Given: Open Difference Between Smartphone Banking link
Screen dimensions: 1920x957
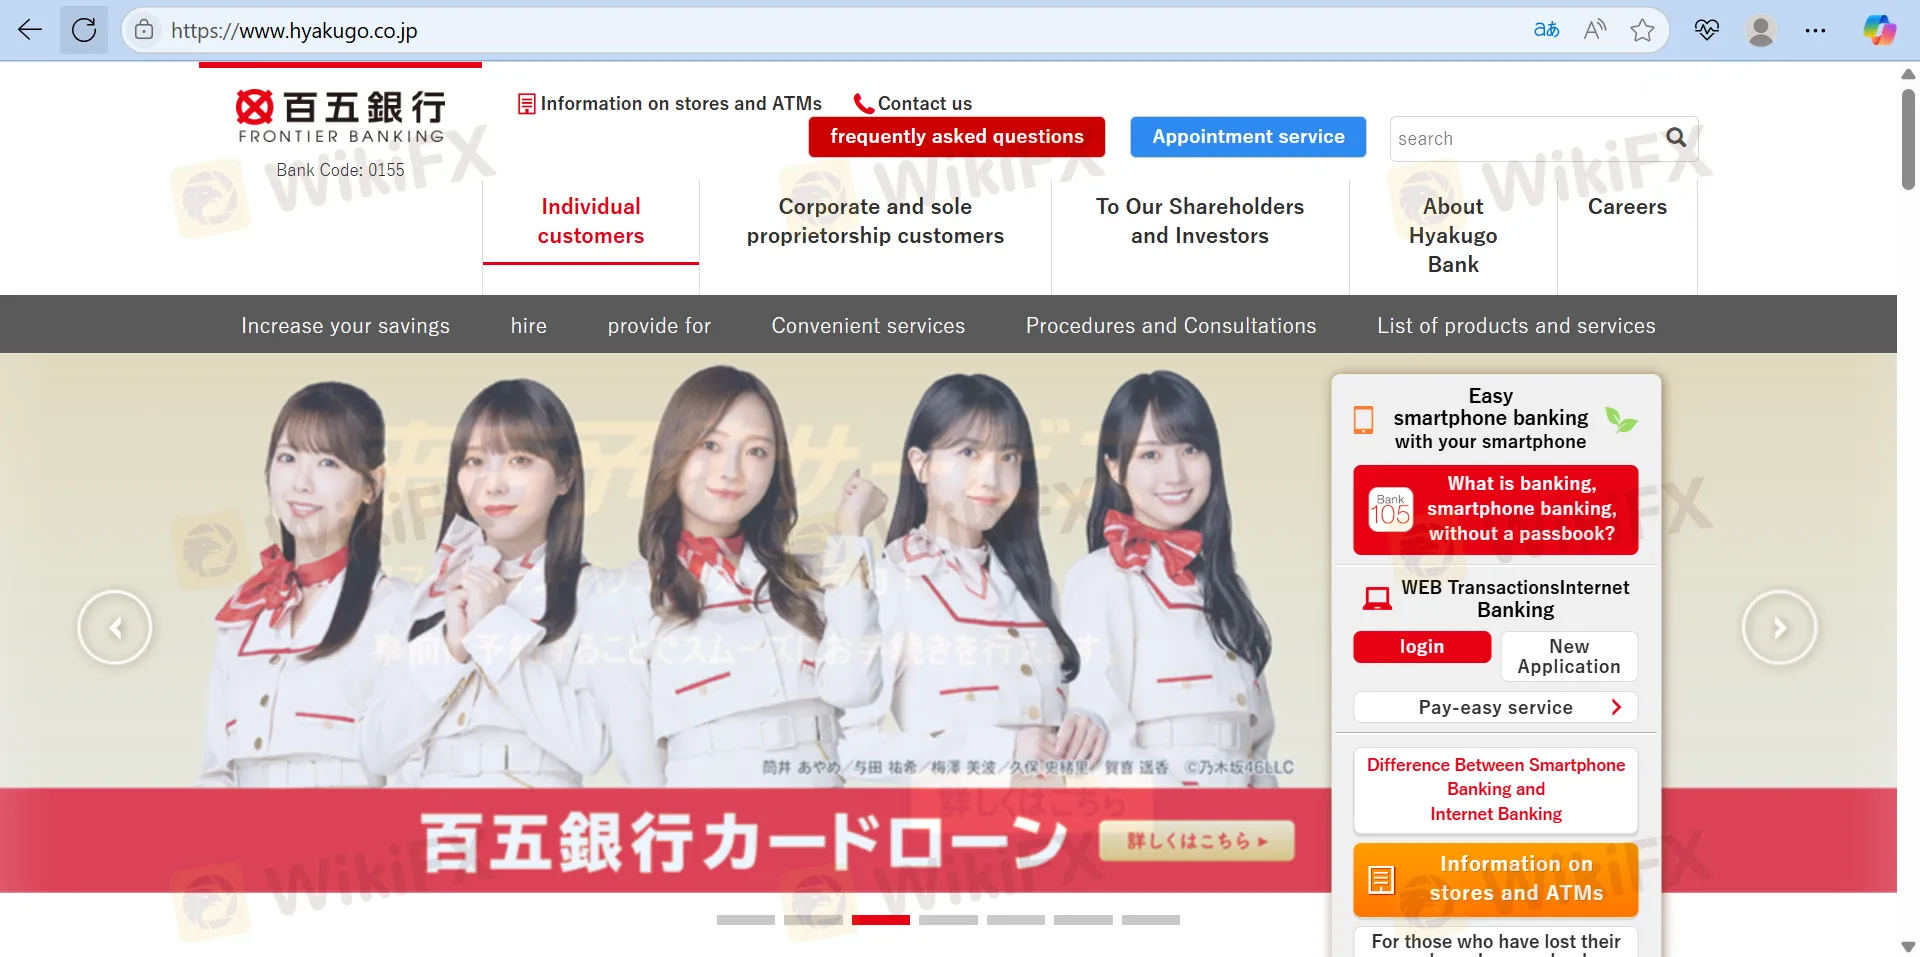Looking at the screenshot, I should pos(1496,790).
